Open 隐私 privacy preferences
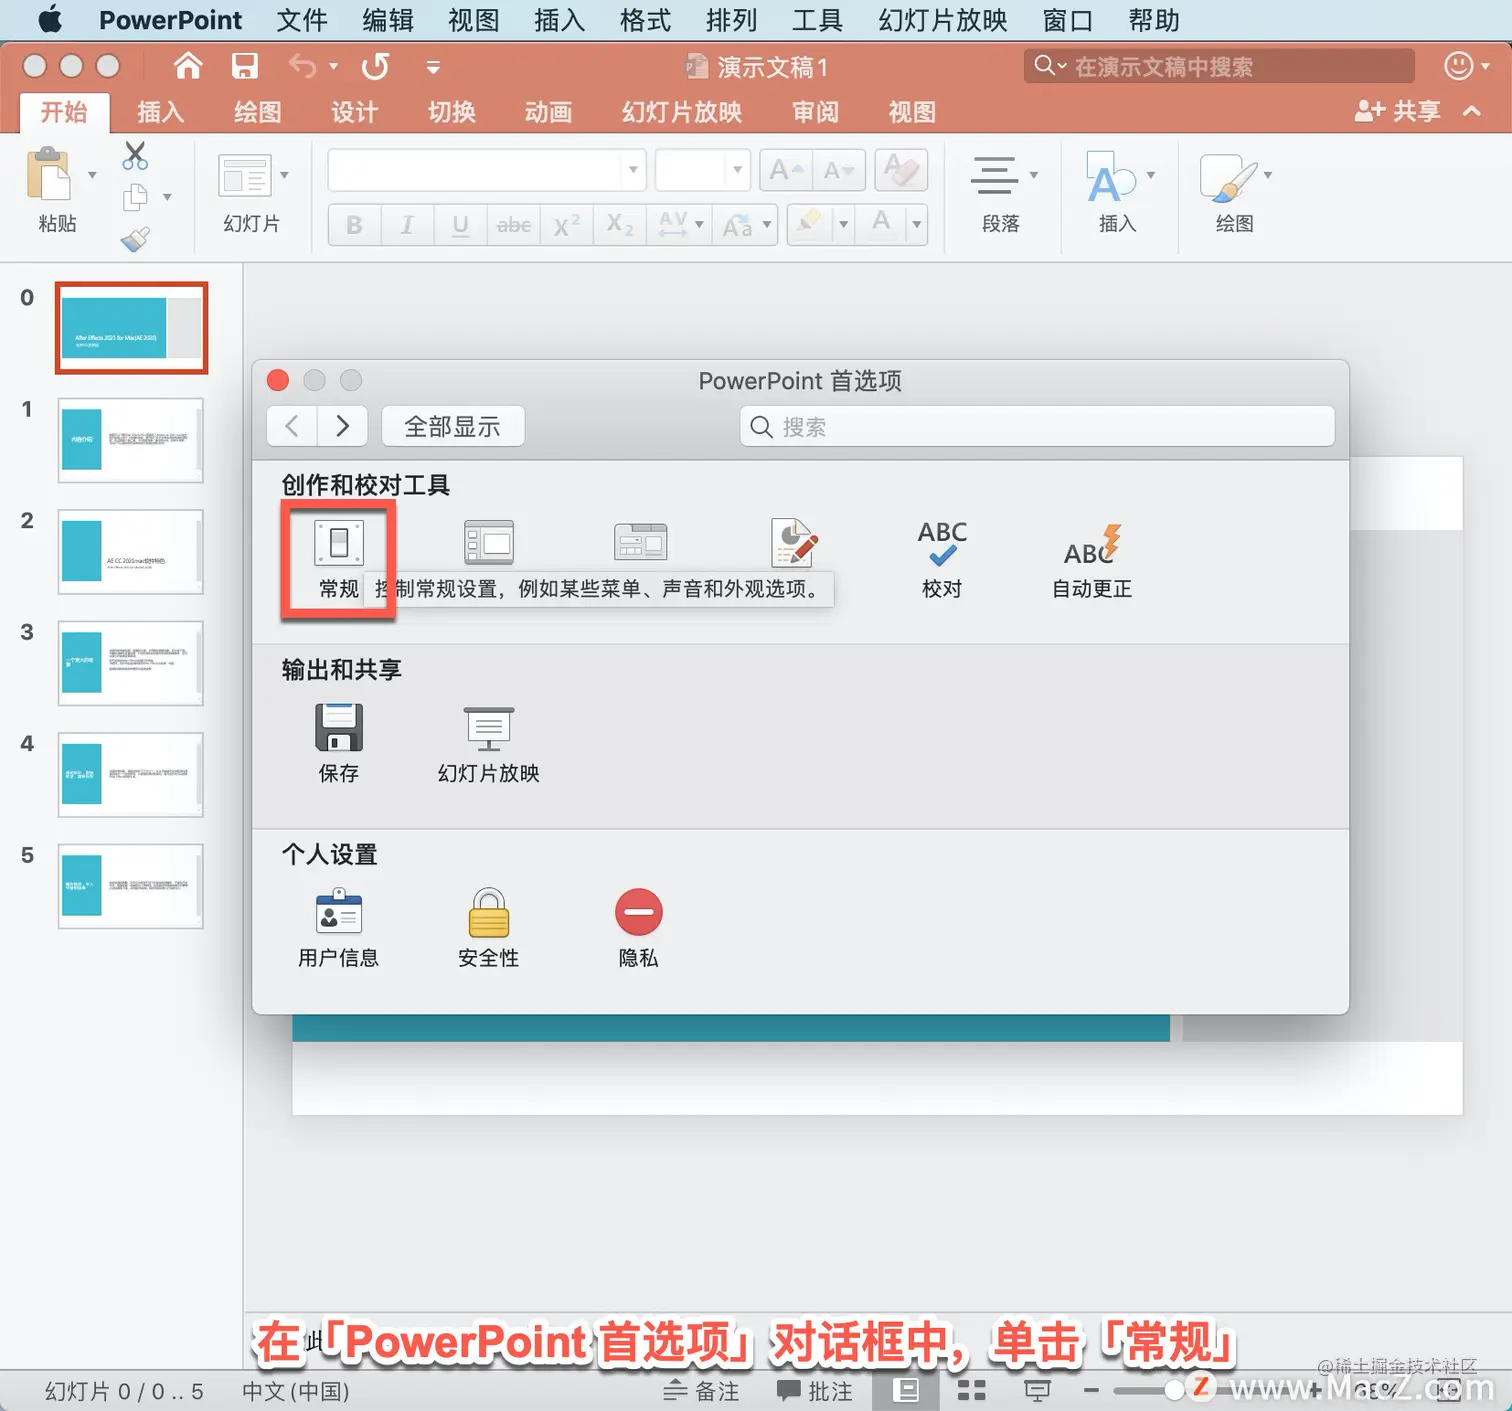 [x=639, y=928]
